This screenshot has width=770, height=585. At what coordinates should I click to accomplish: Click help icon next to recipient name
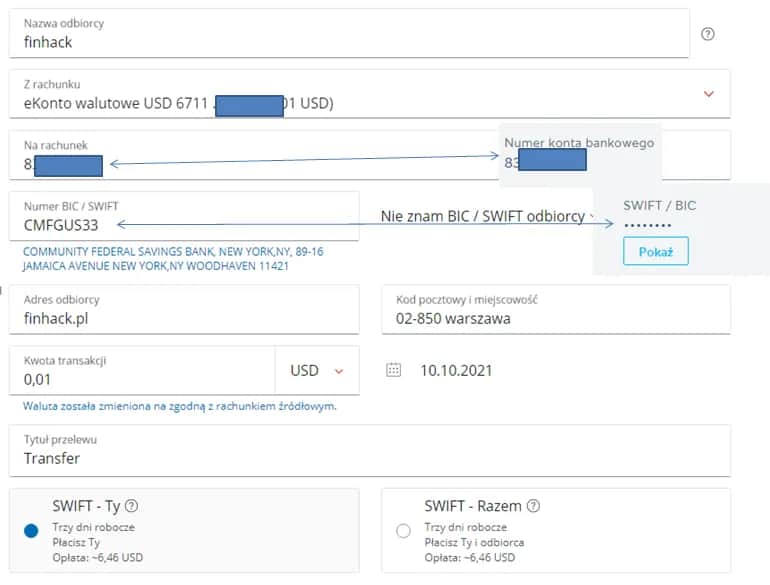(708, 34)
